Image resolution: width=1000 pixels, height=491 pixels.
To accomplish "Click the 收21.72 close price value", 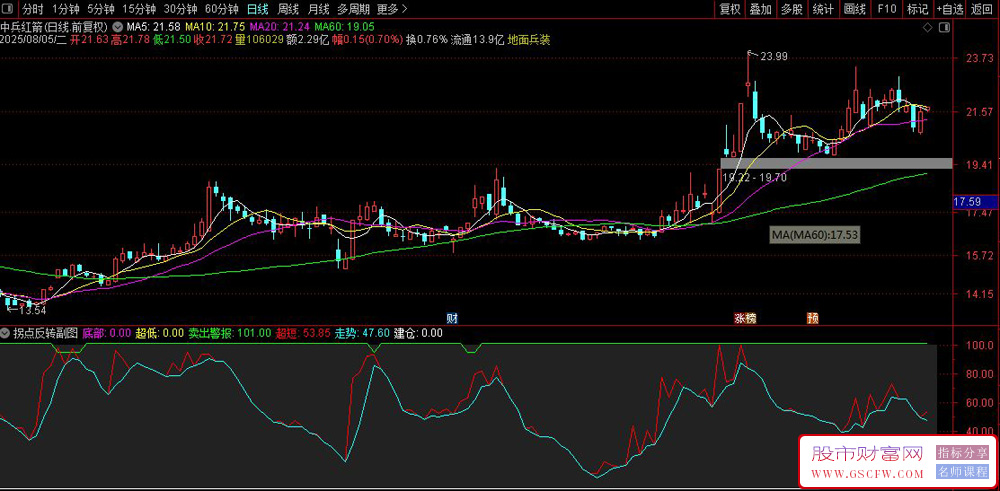I will tap(212, 40).
